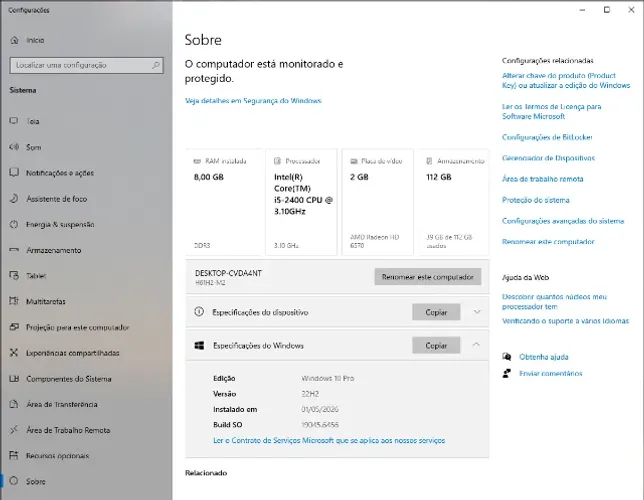Click the Windows 10 Pro edition value
Screen dimensions: 644x500
tap(327, 378)
